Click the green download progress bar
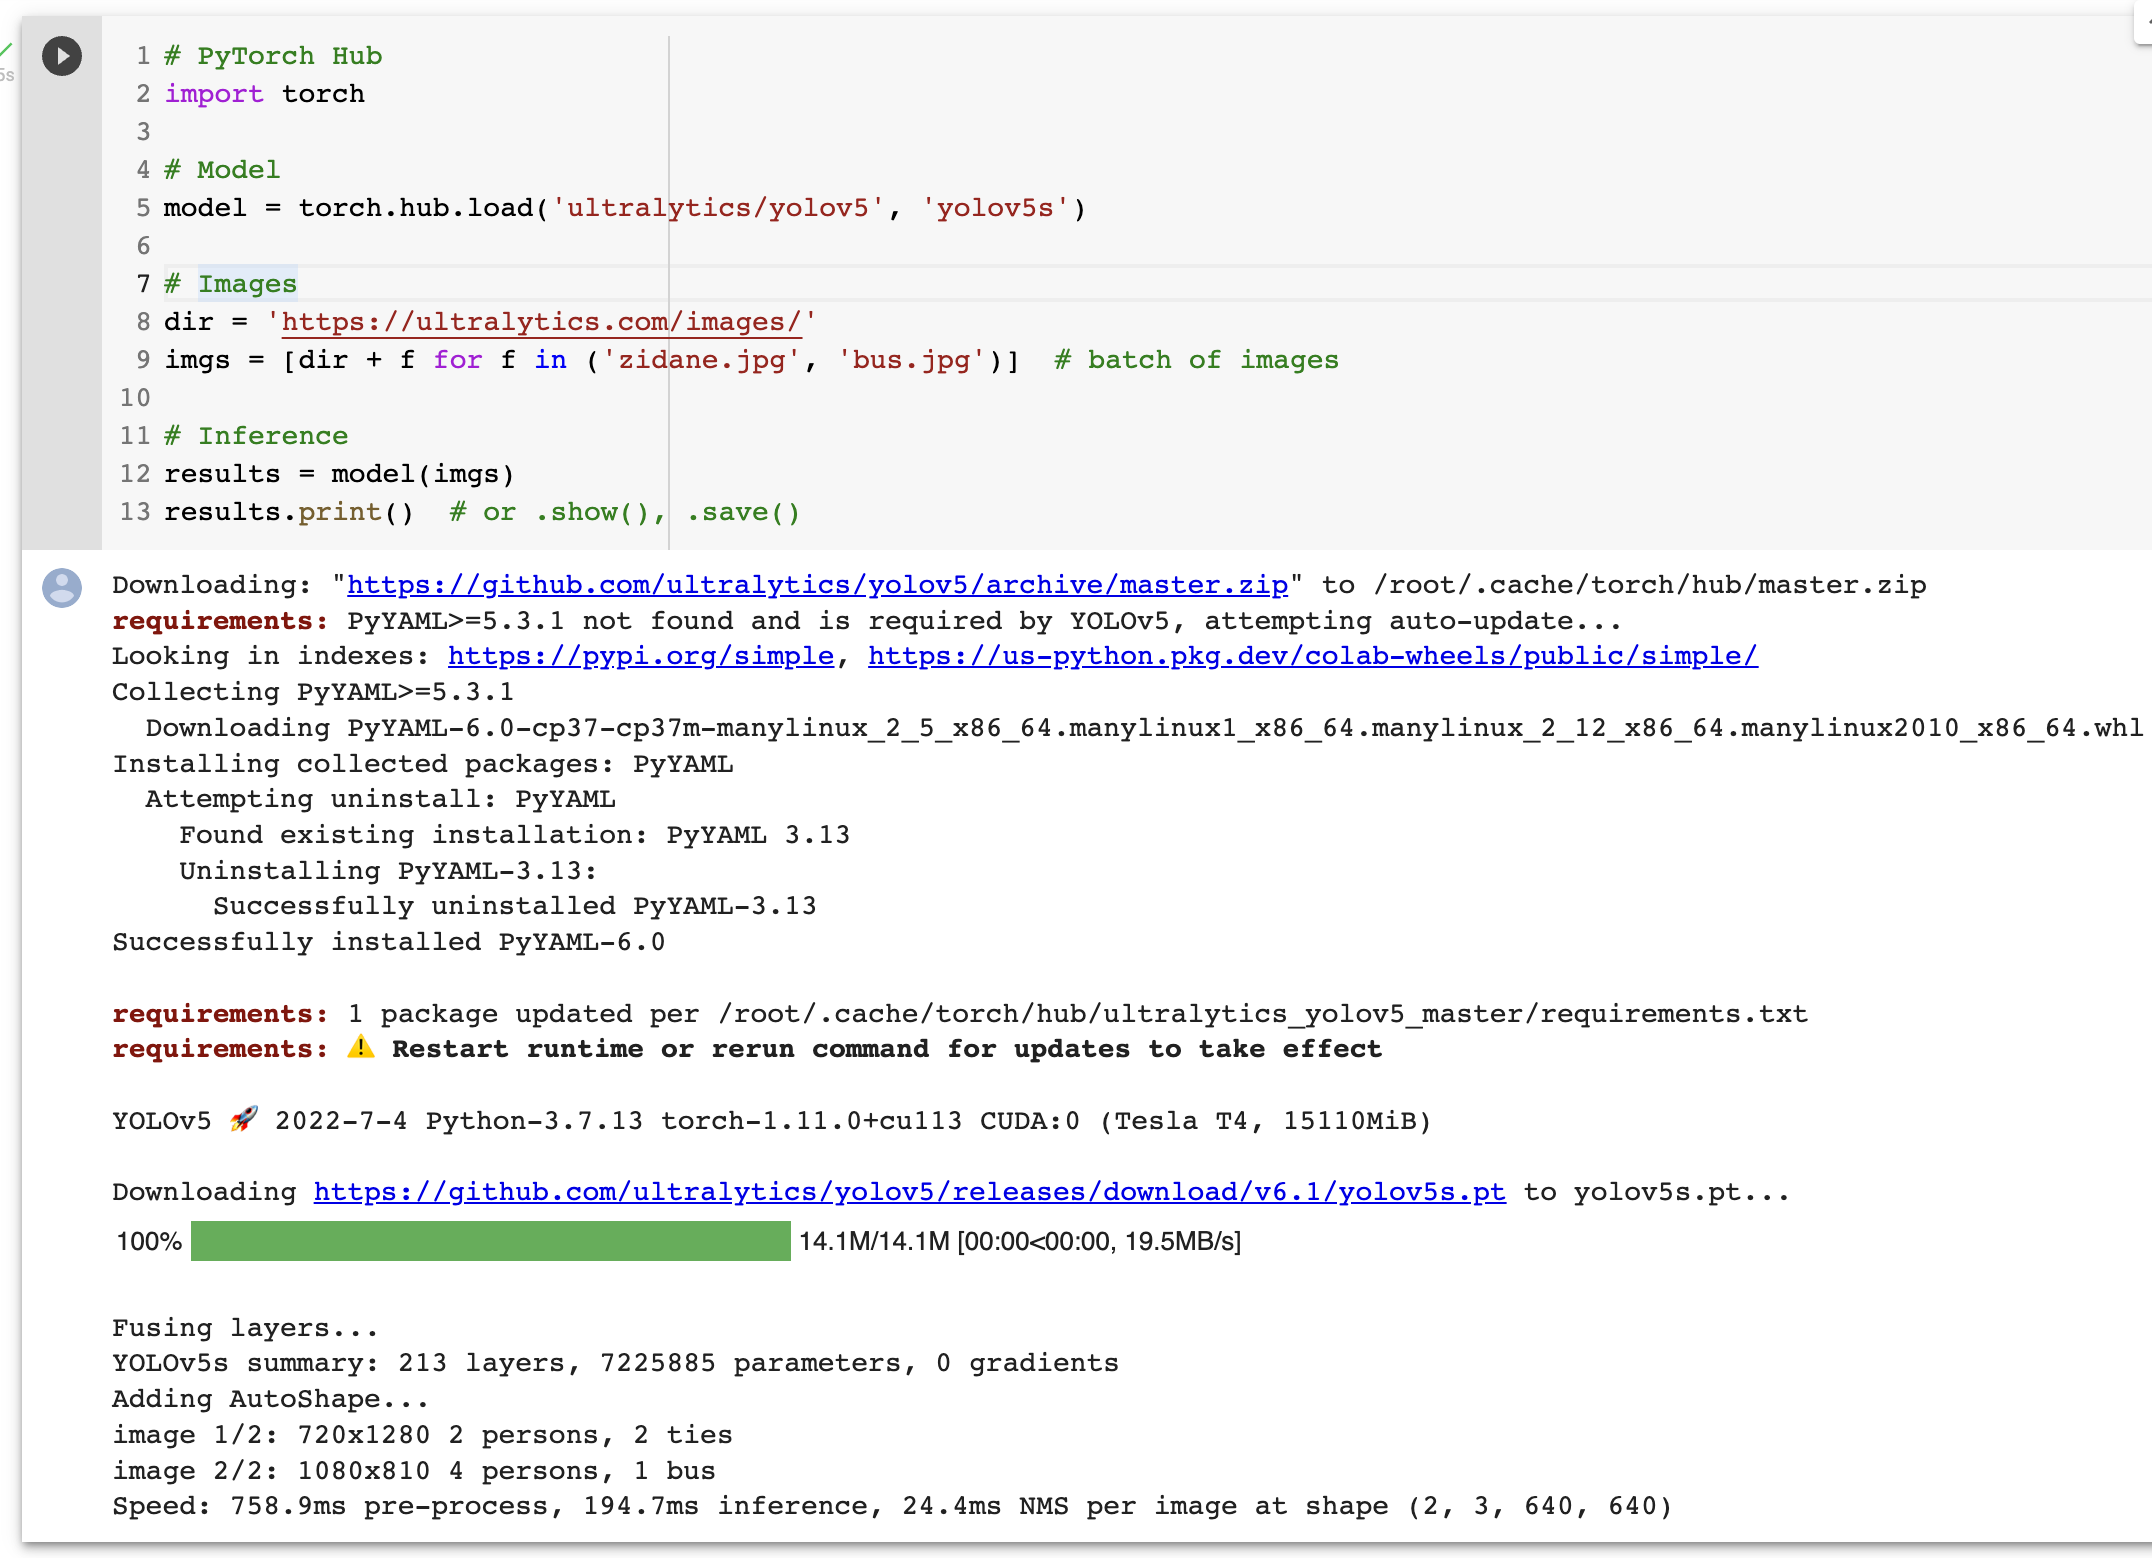The height and width of the screenshot is (1558, 2152). [489, 1242]
